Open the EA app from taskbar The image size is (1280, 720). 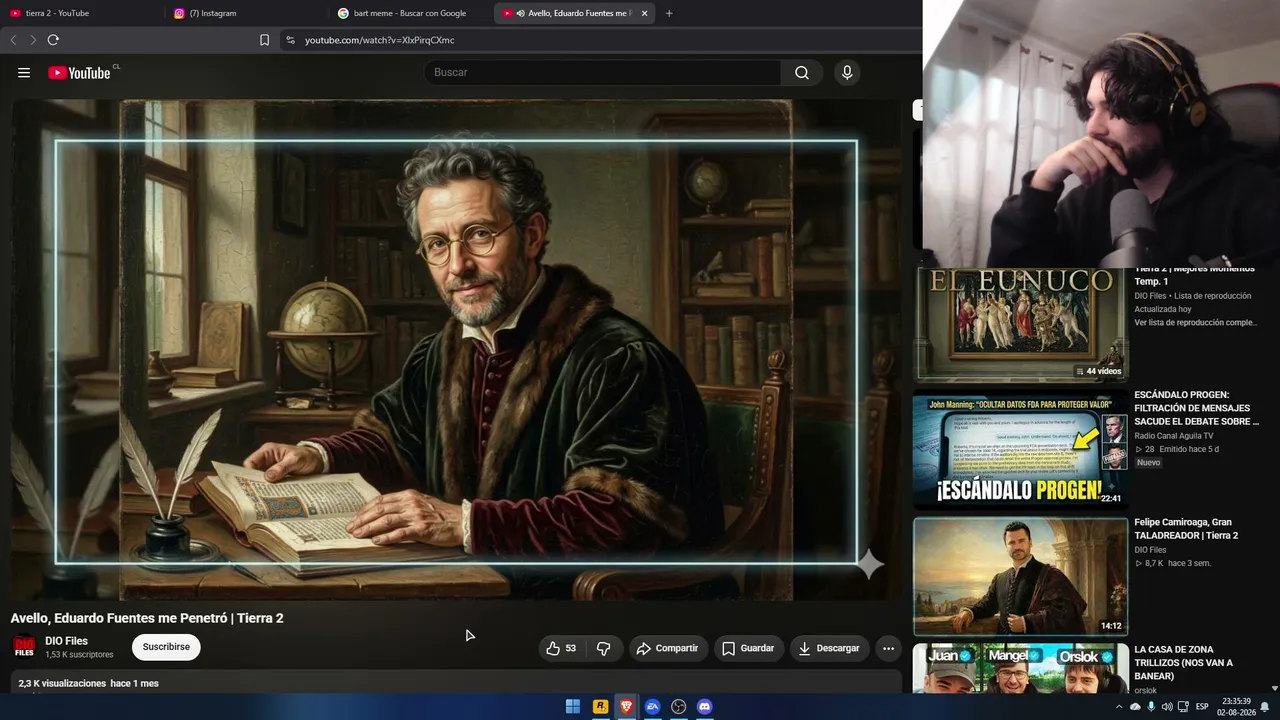[x=652, y=706]
